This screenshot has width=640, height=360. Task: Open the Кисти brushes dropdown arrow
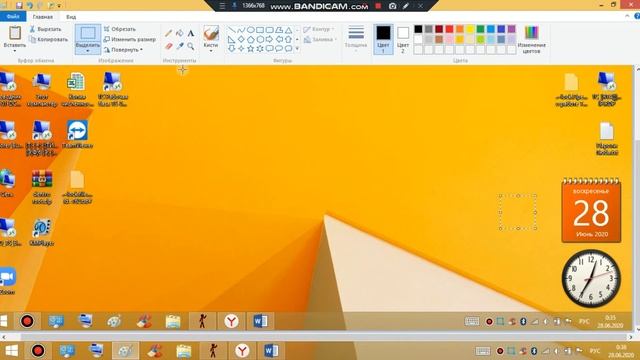coord(211,51)
